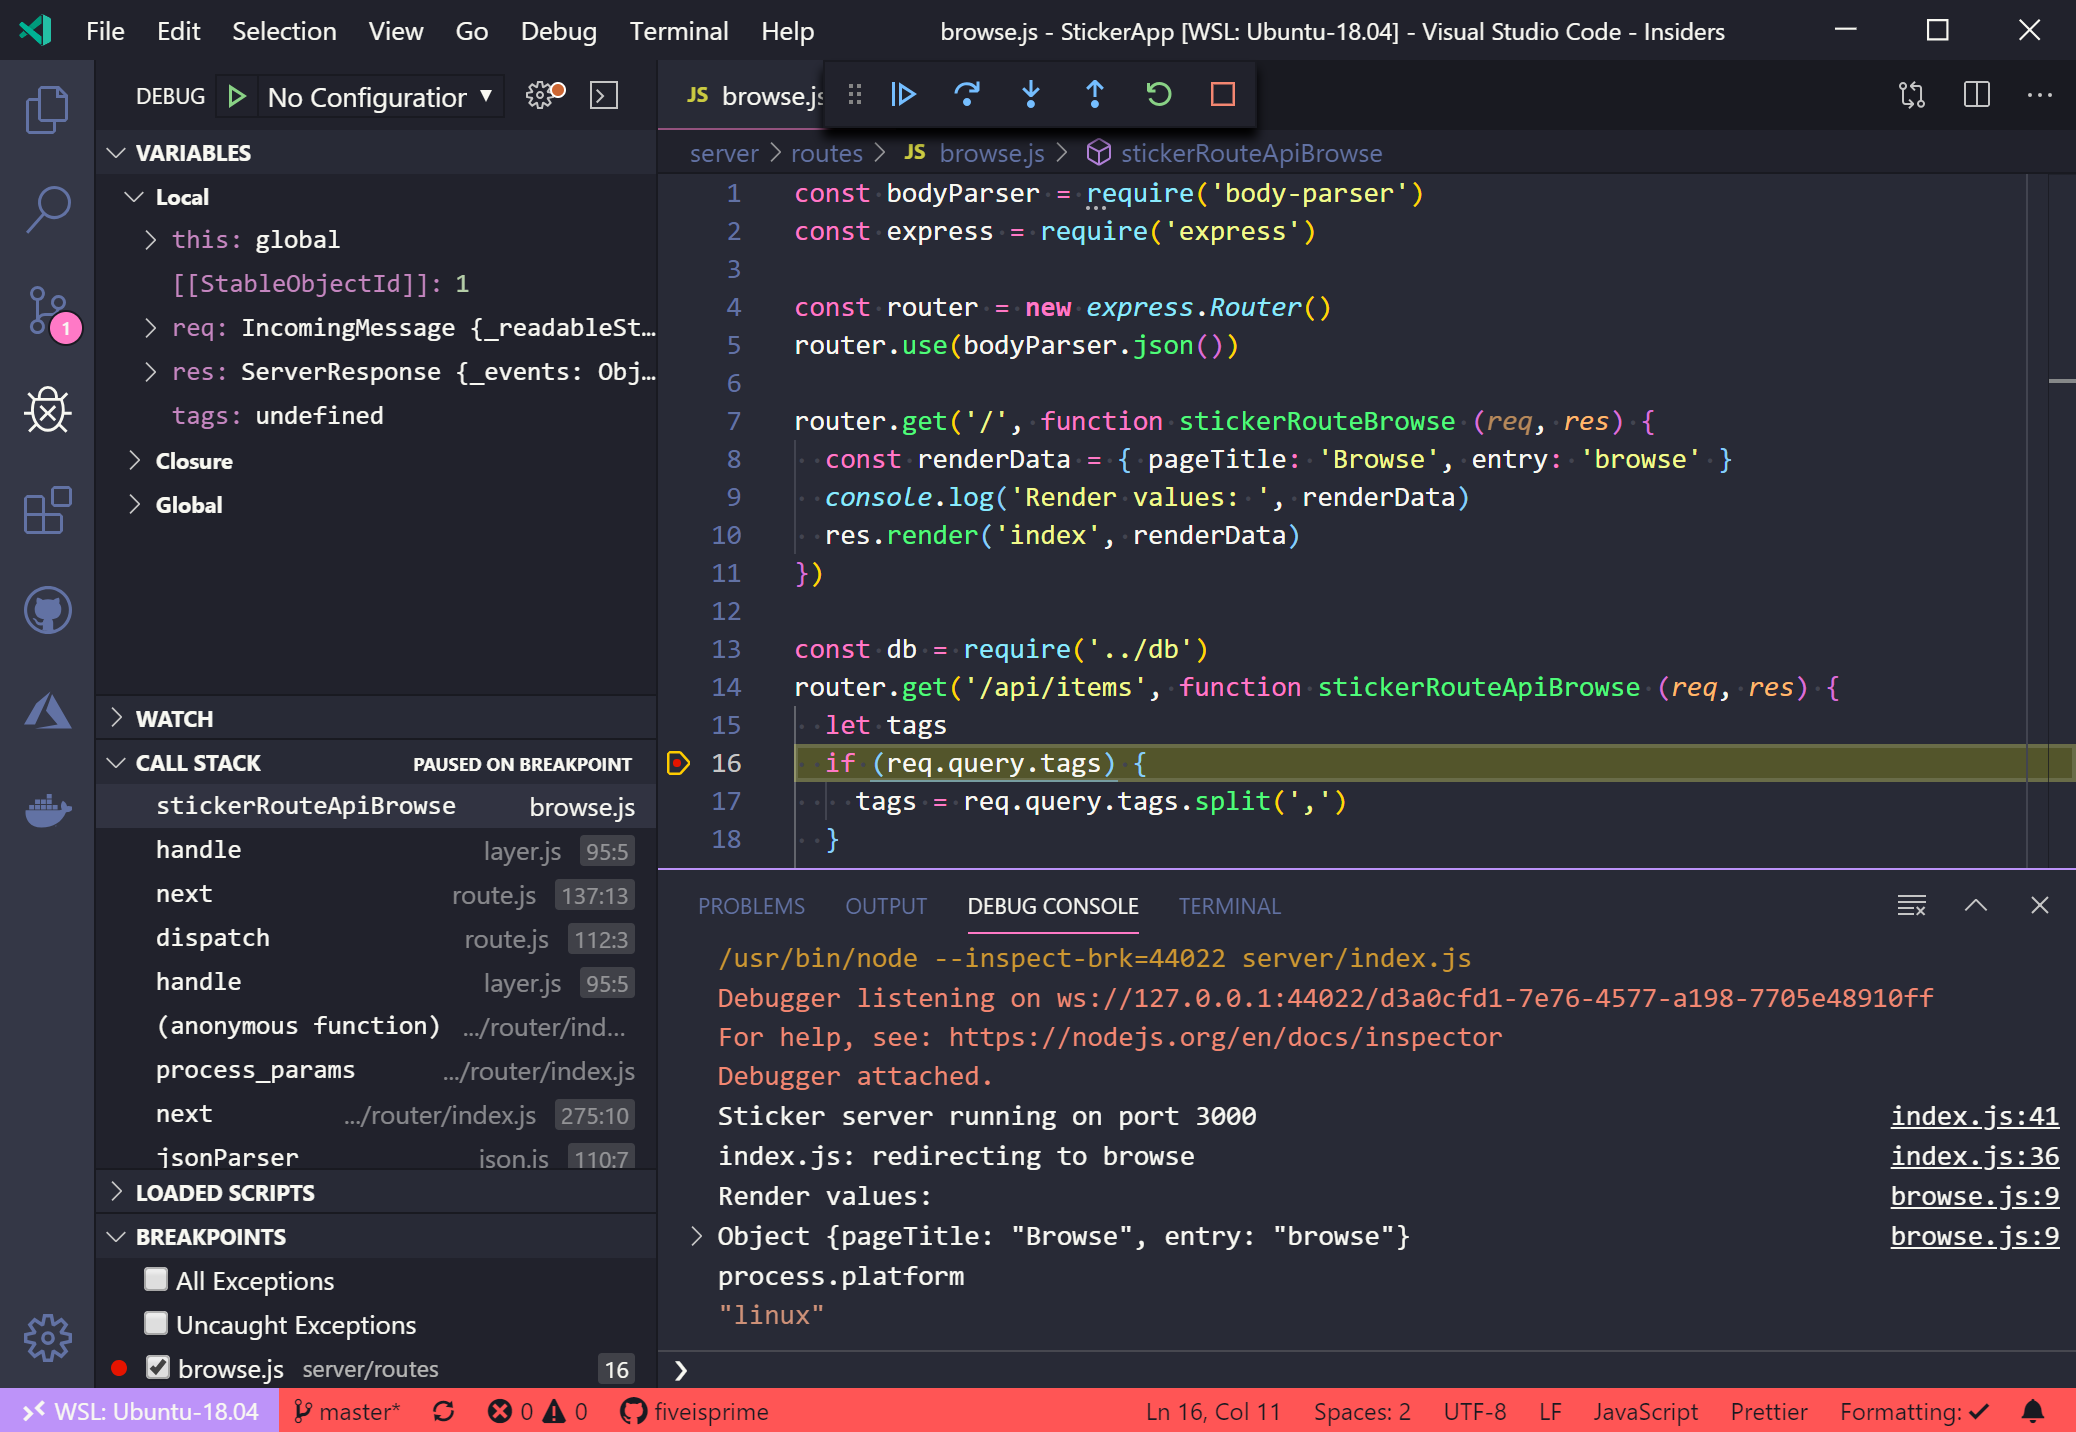This screenshot has height=1432, width=2076.
Task: Toggle the 'Uncaught Exceptions' breakpoint checkbox
Action: pos(155,1323)
